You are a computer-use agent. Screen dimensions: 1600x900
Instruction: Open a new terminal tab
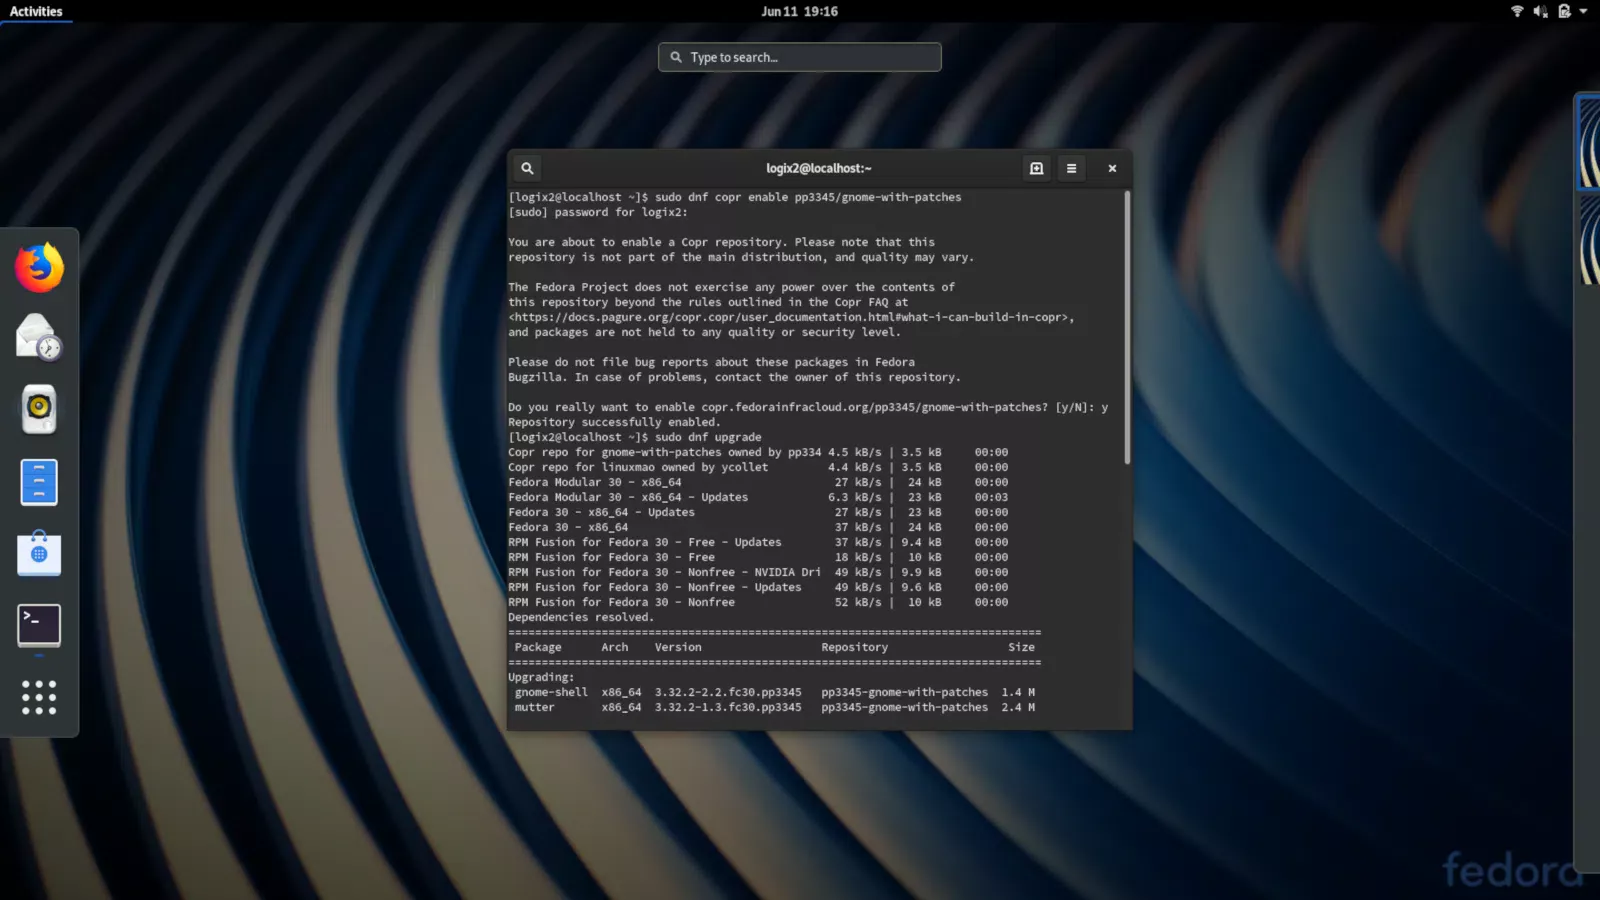pos(1036,168)
